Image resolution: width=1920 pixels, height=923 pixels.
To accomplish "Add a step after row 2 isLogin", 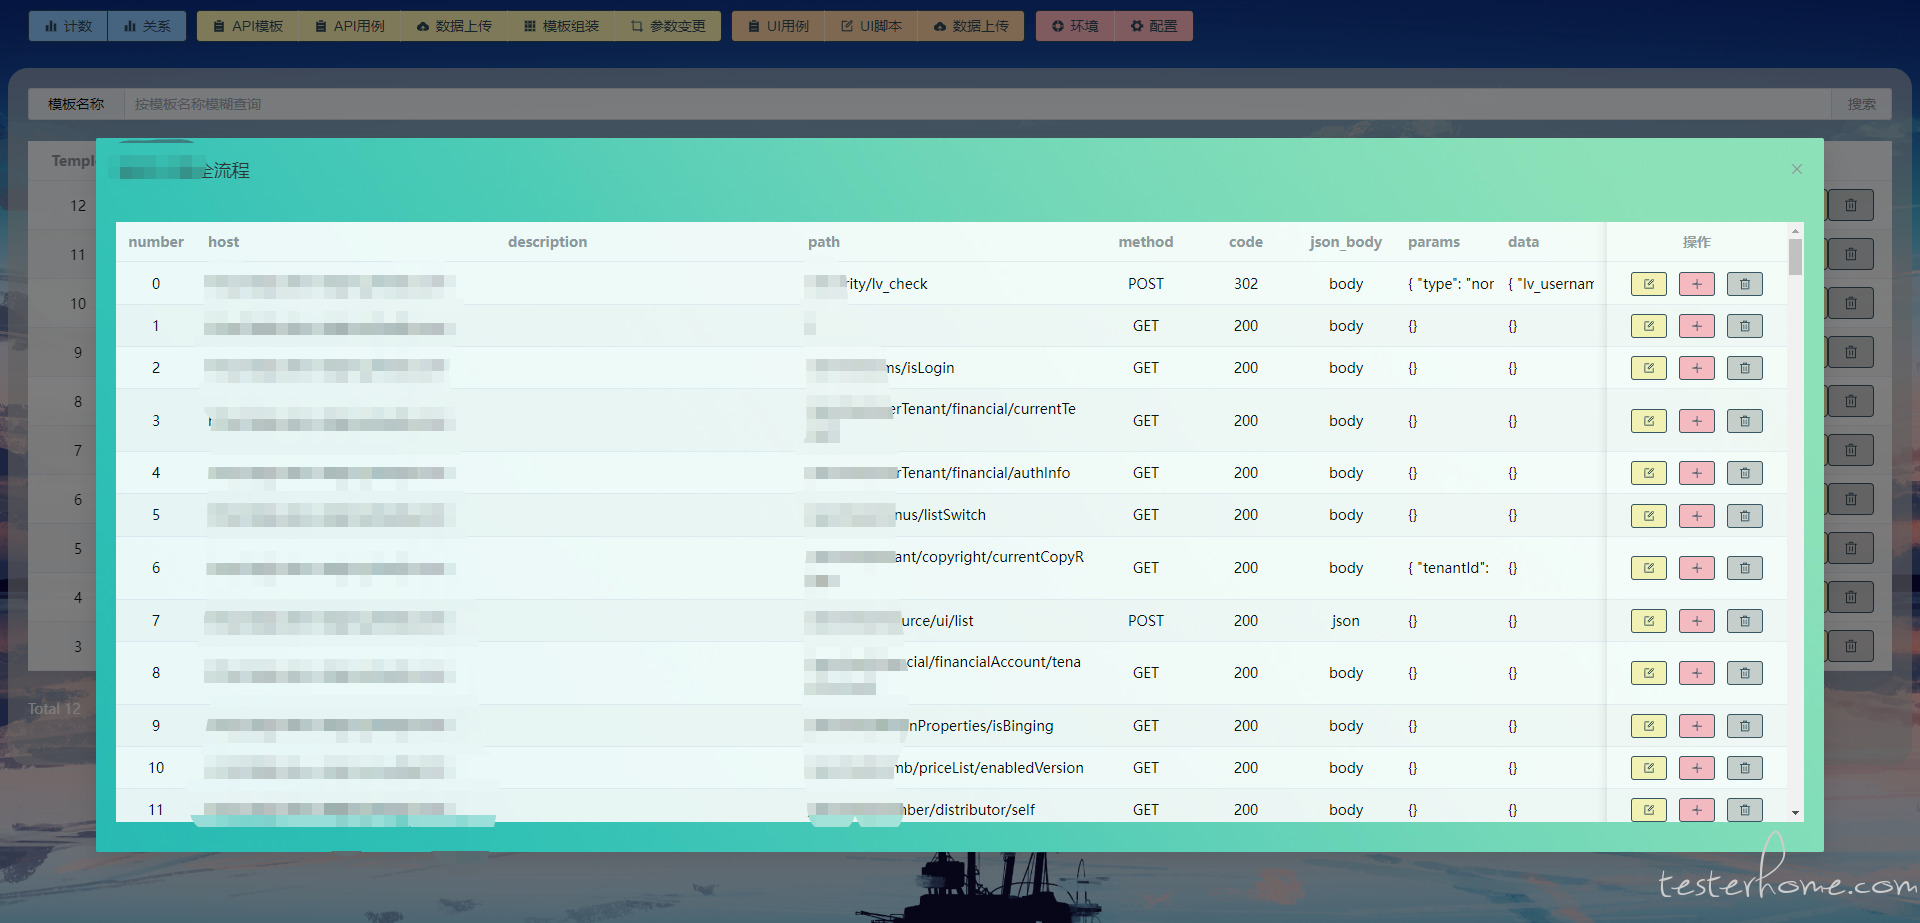I will pyautogui.click(x=1697, y=368).
